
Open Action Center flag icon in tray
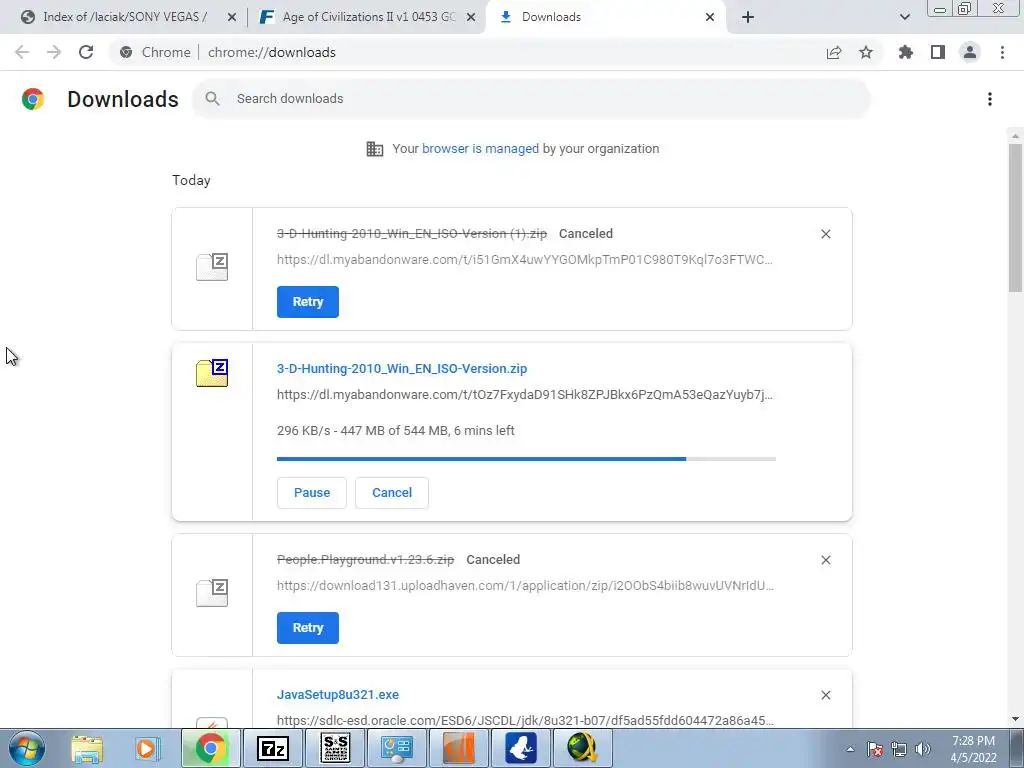(875, 749)
